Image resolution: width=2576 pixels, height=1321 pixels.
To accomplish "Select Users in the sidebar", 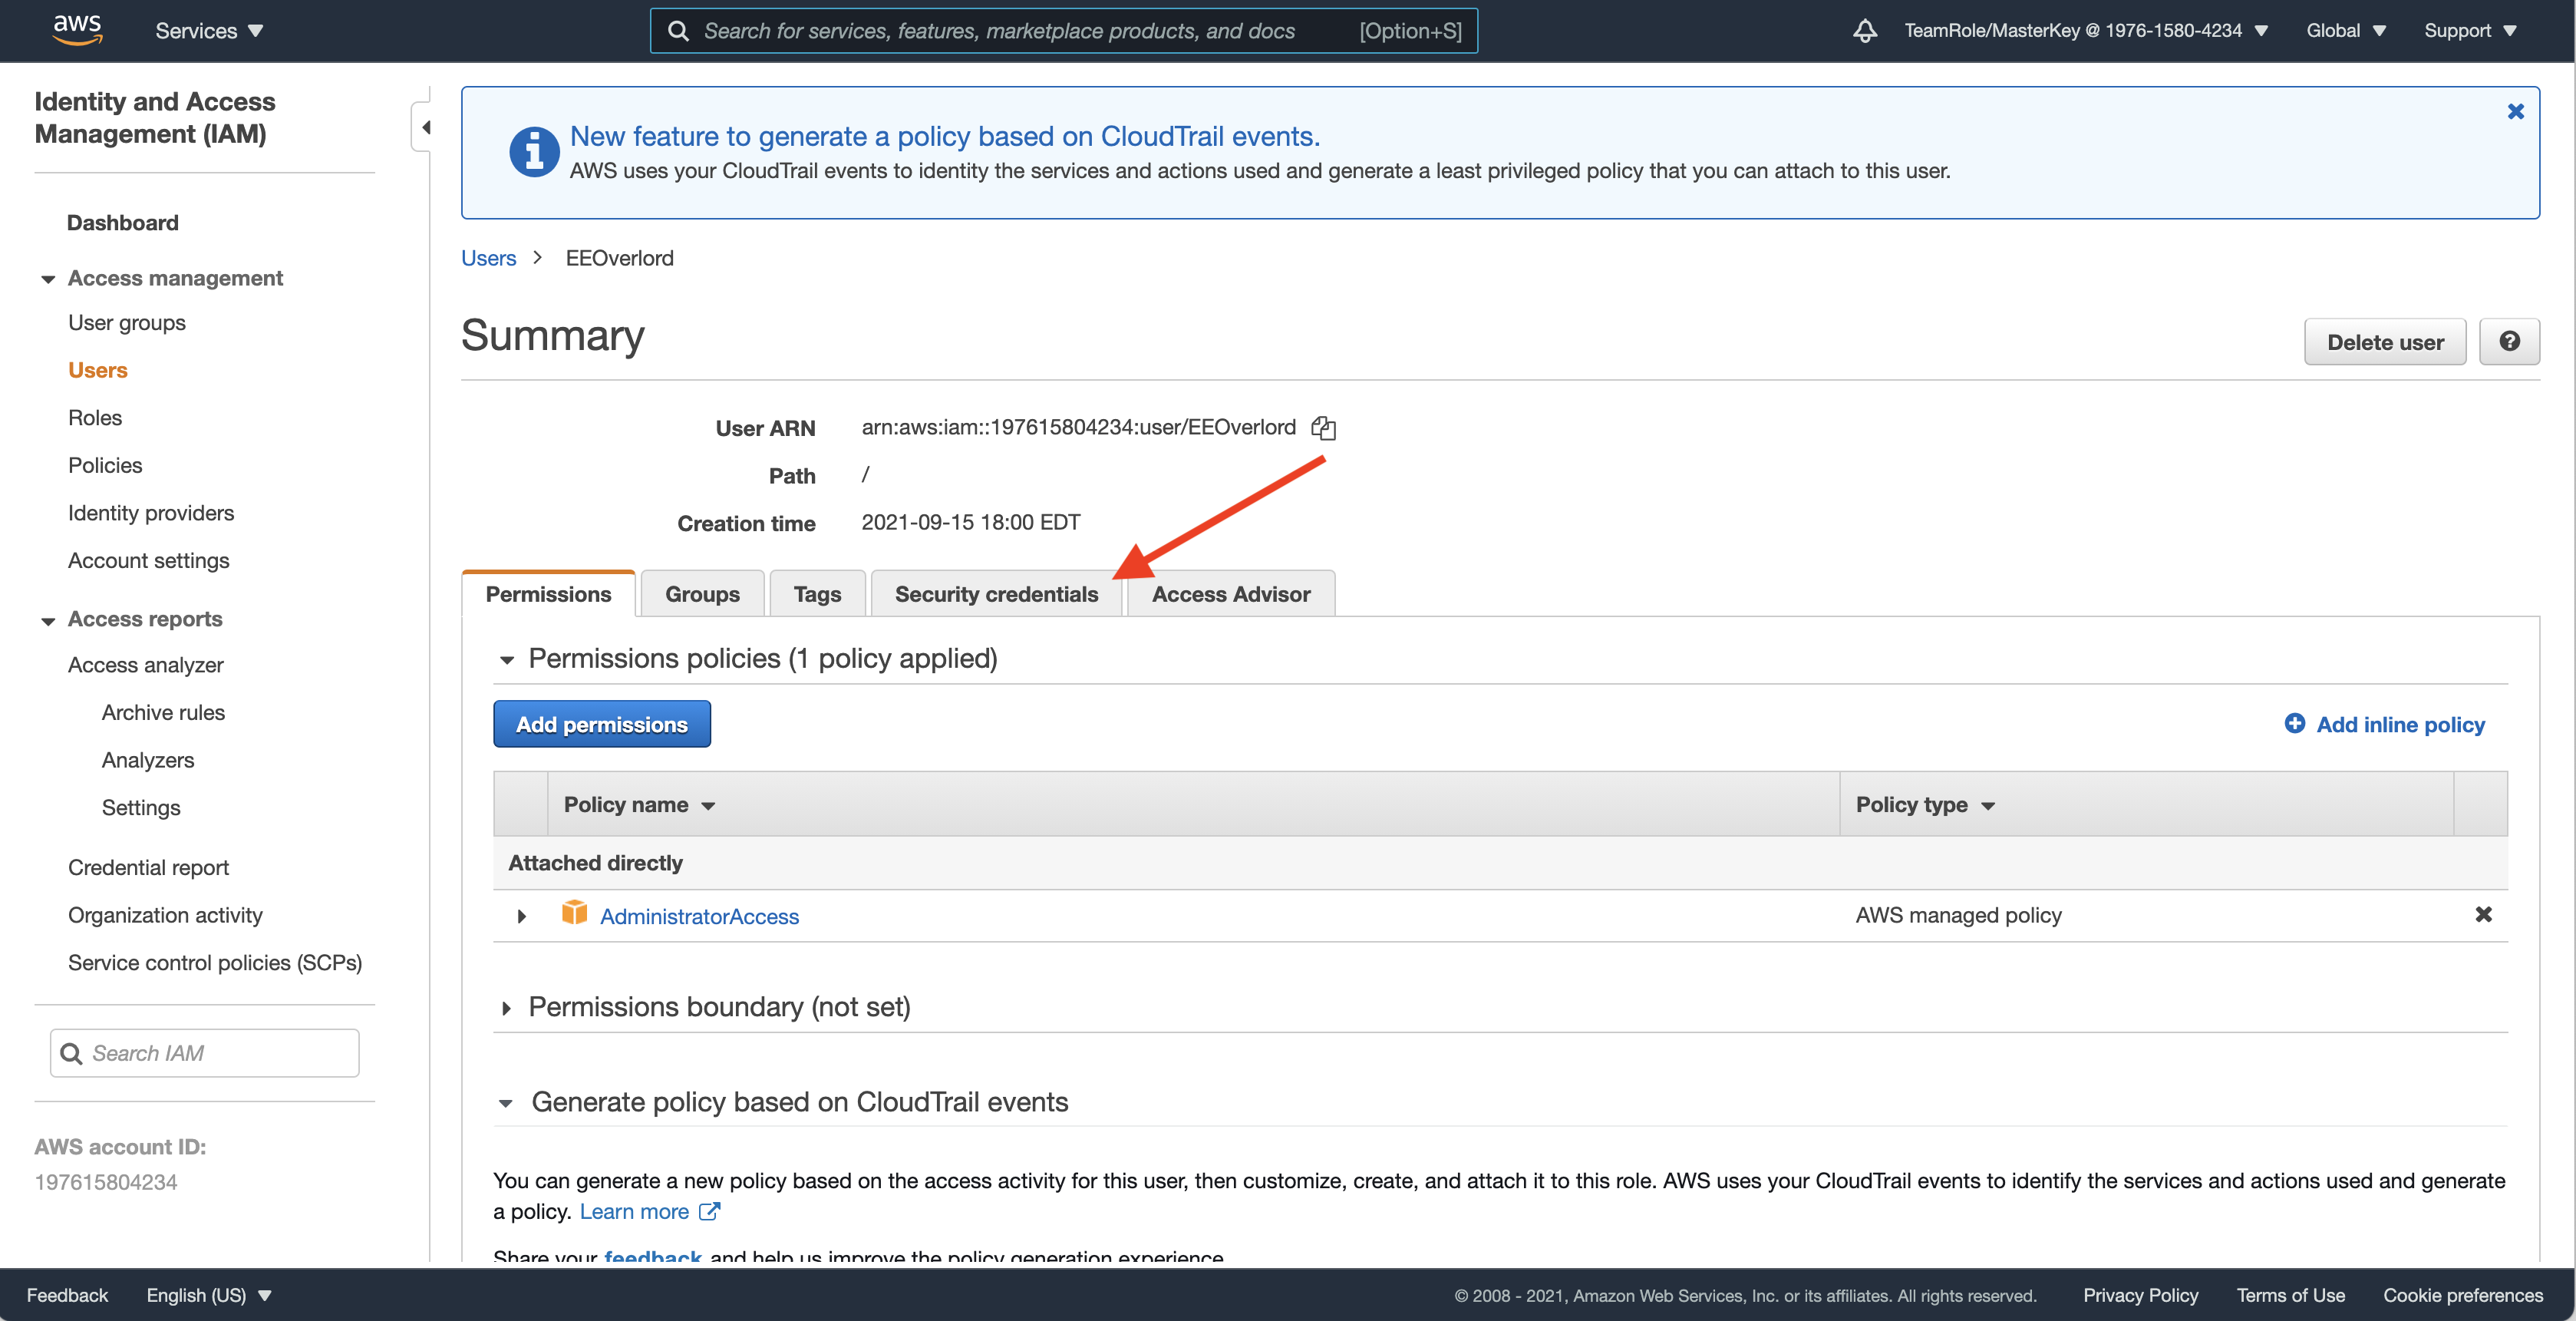I will click(x=98, y=370).
